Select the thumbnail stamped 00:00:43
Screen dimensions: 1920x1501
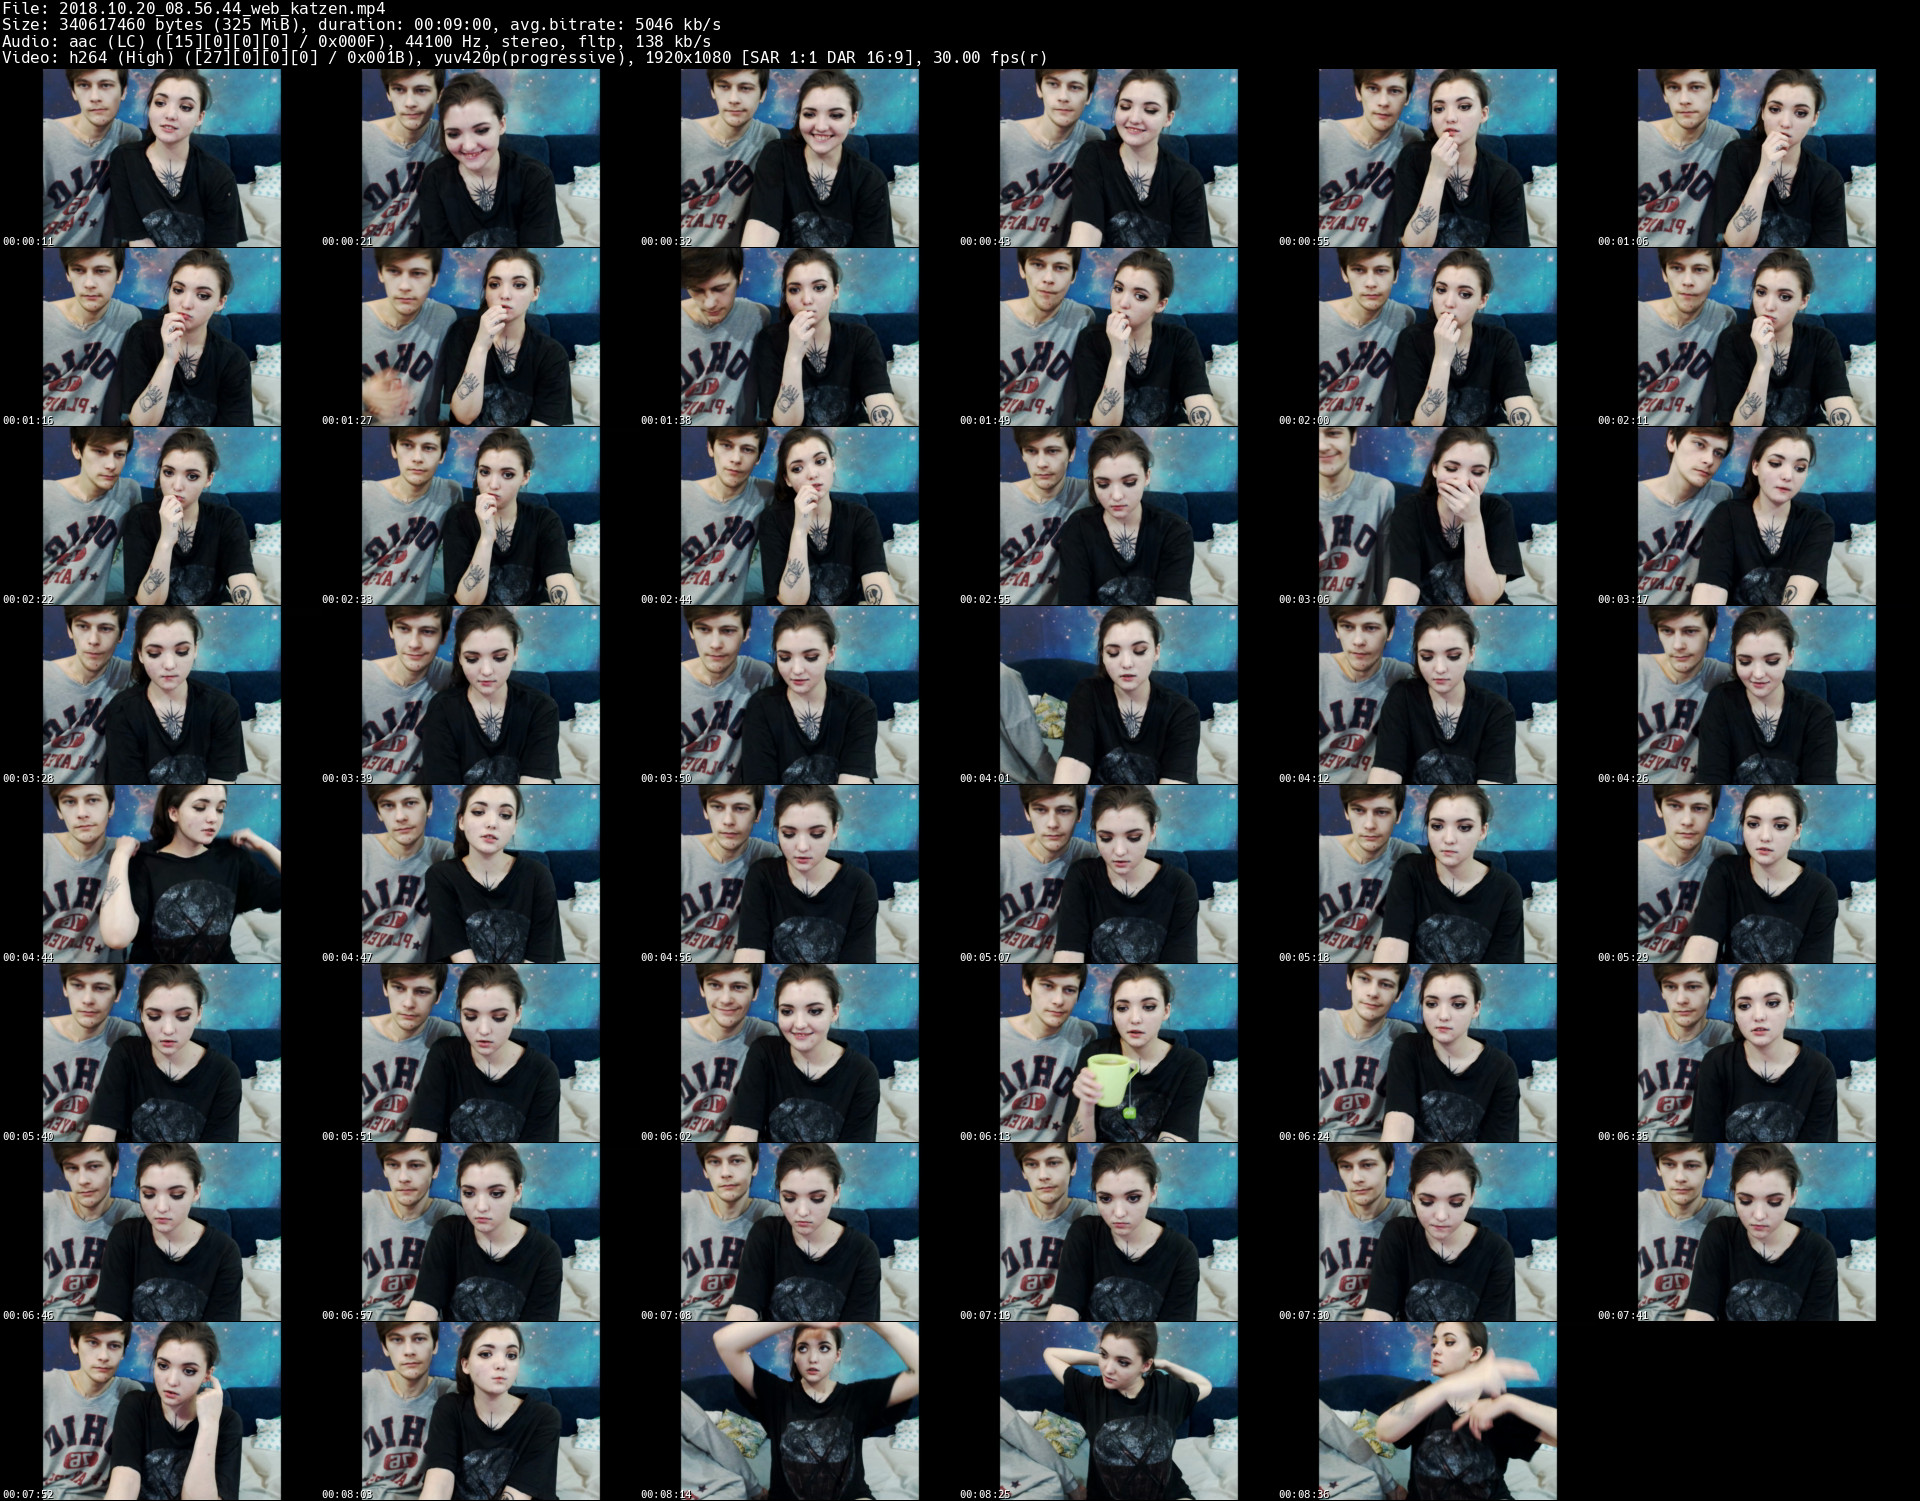[x=1119, y=158]
